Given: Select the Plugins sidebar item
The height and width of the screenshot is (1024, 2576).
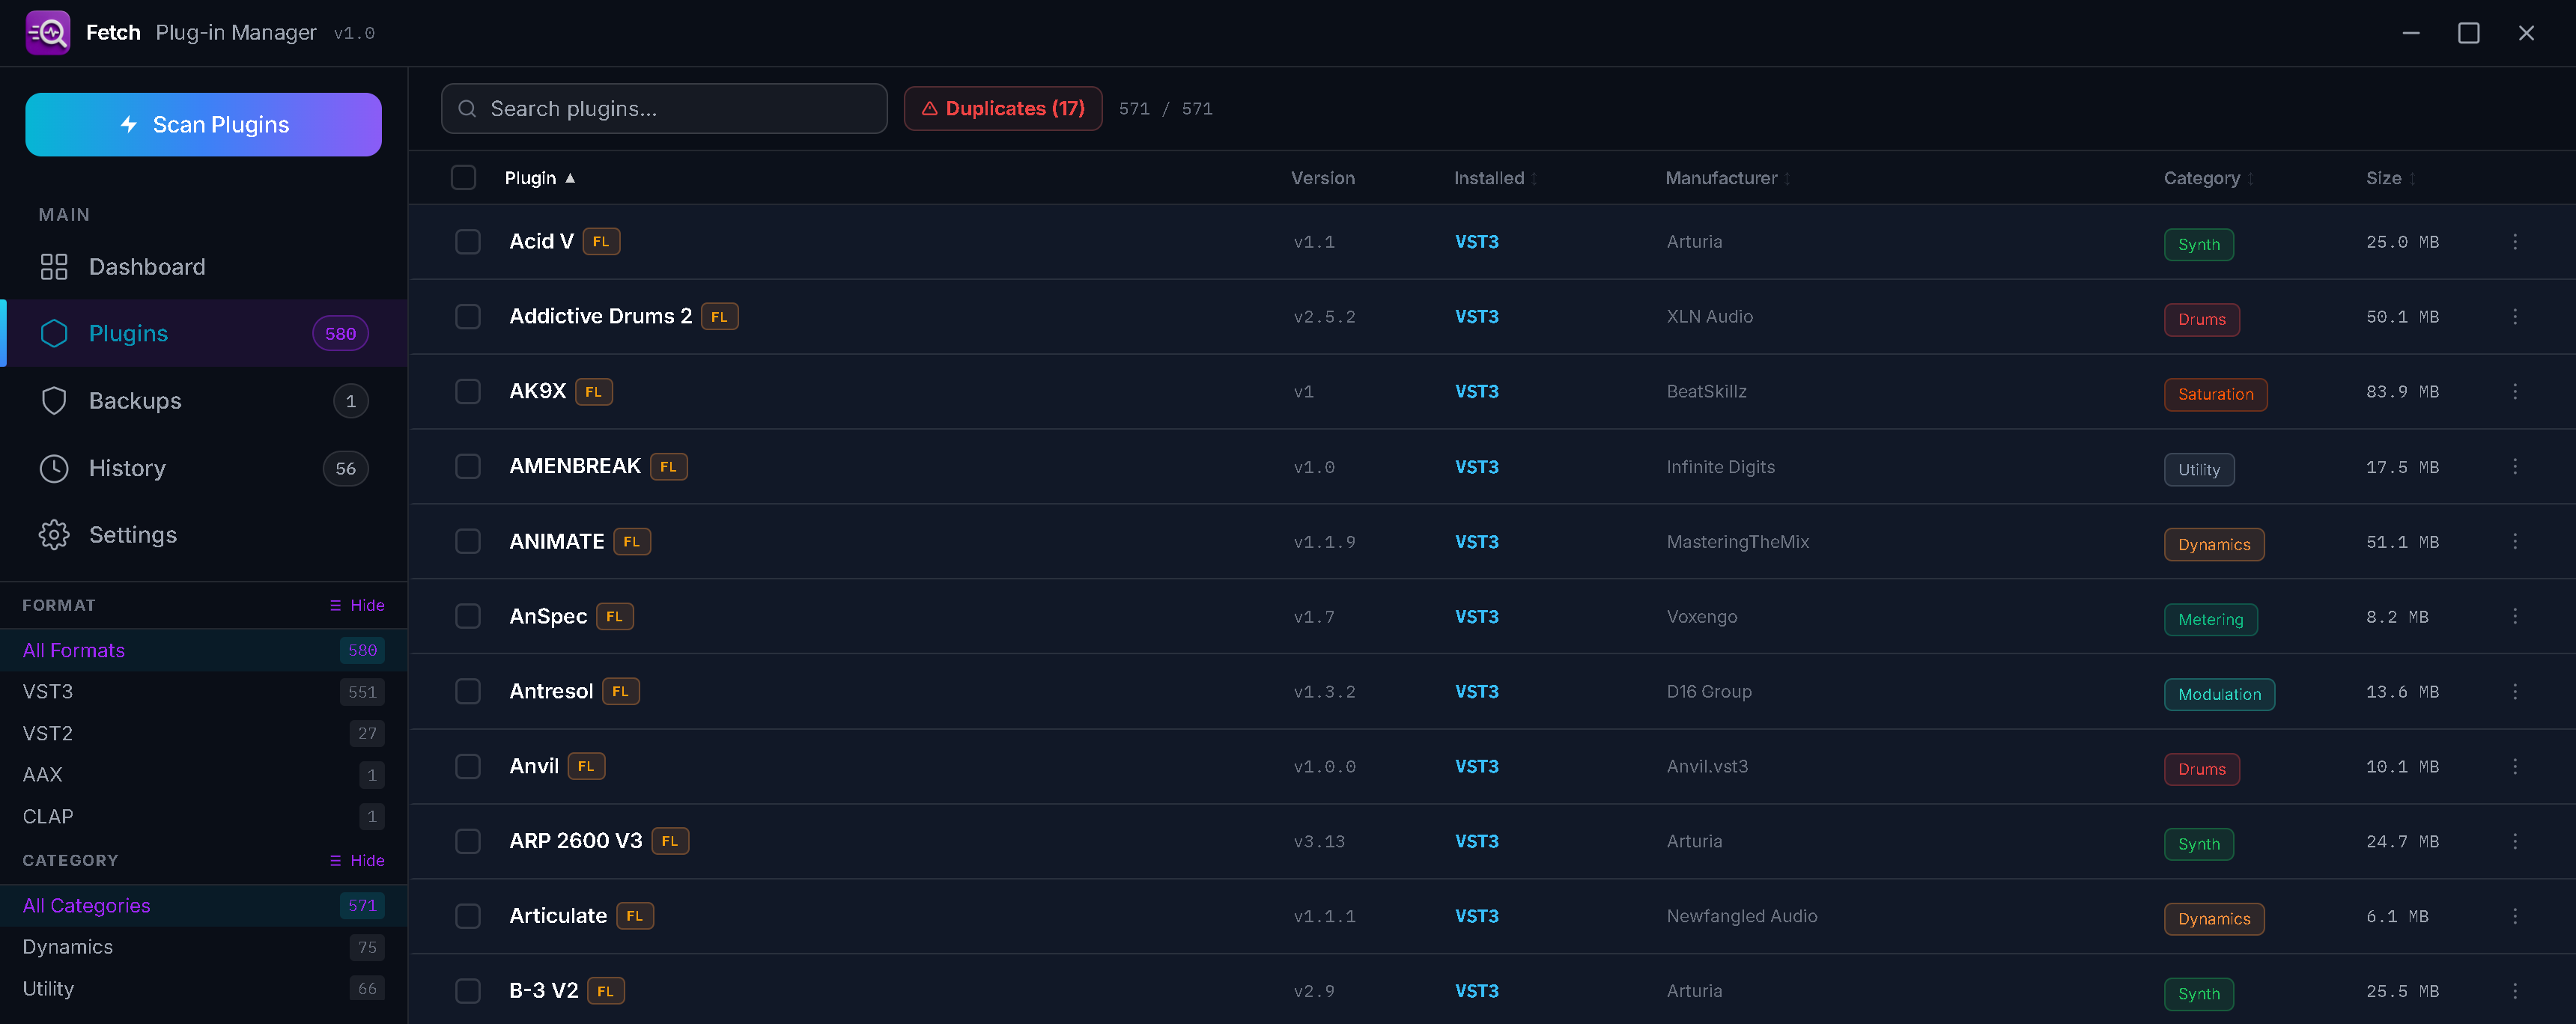Looking at the screenshot, I should tap(204, 334).
